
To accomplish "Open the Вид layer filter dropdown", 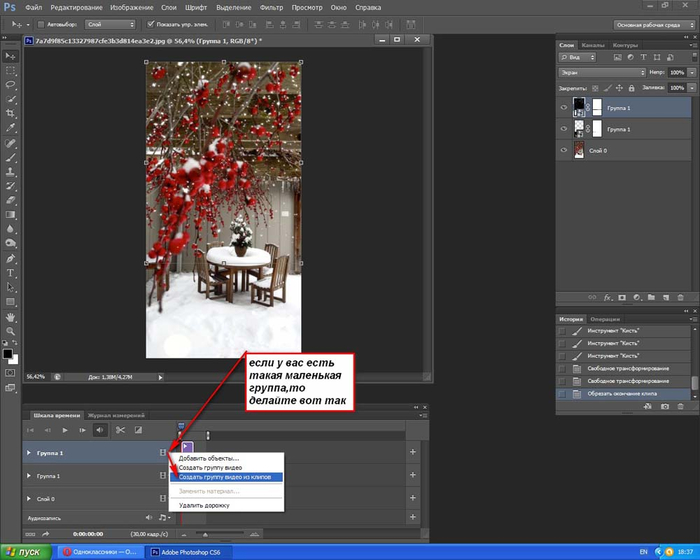I will (x=577, y=58).
